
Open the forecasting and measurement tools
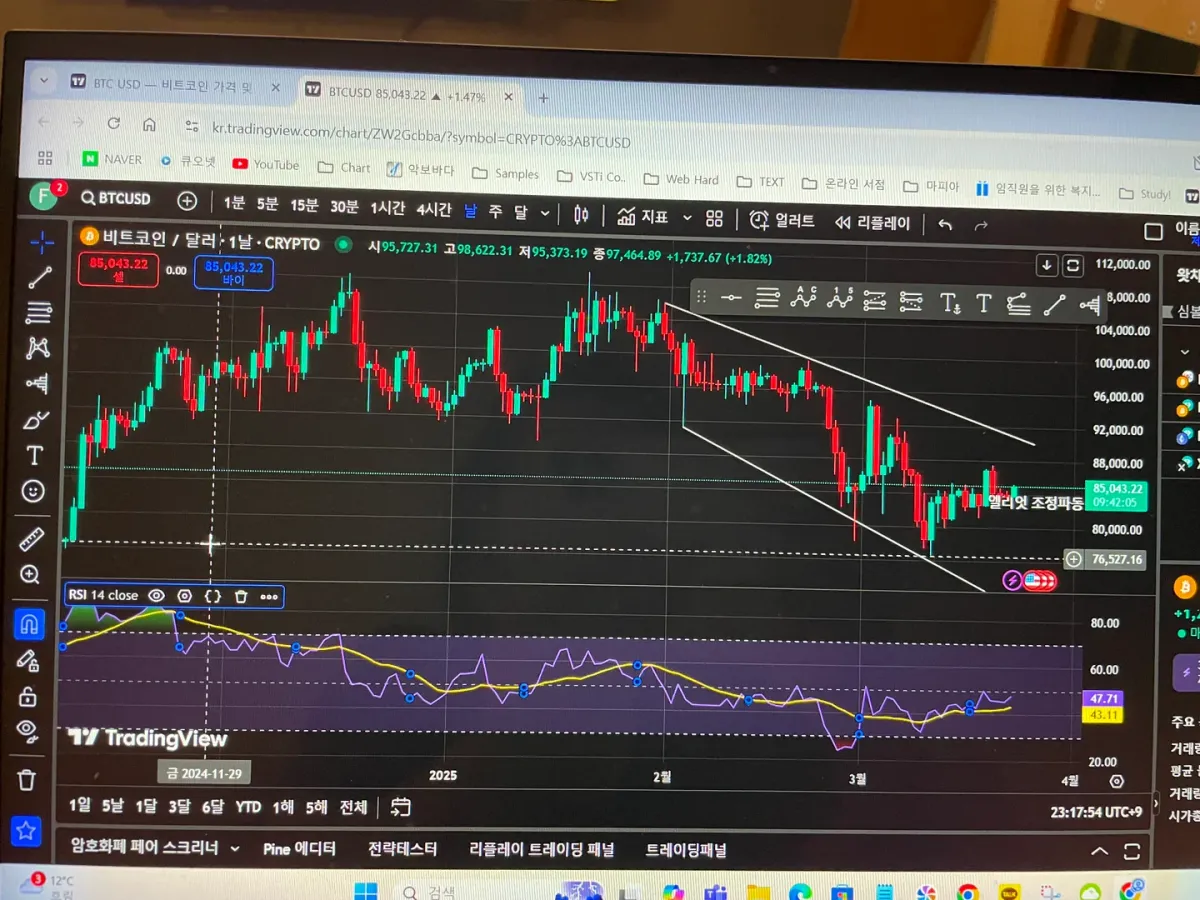[x=37, y=382]
